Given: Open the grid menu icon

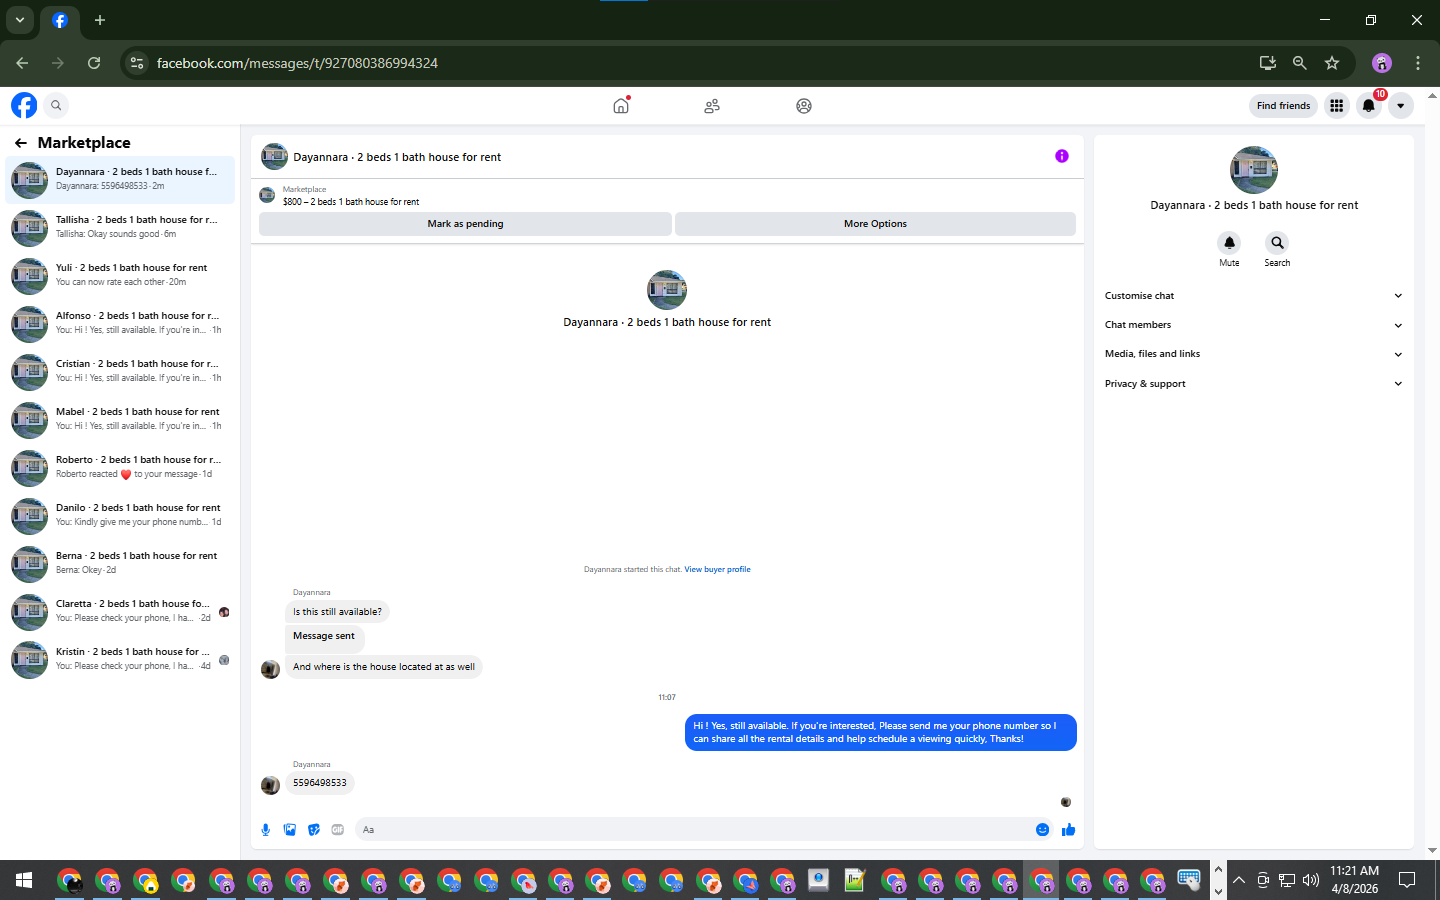Looking at the screenshot, I should coord(1336,105).
